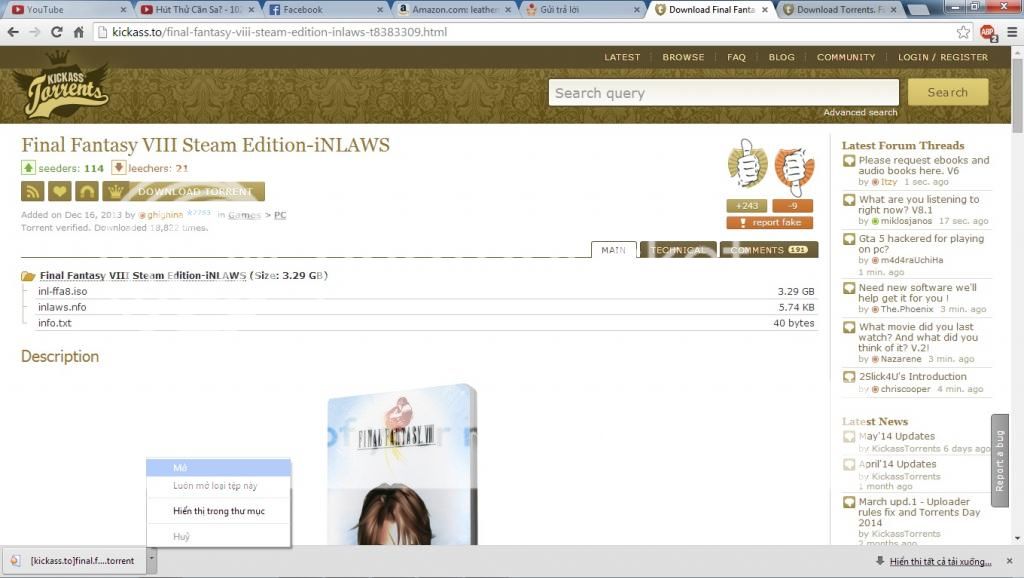The width and height of the screenshot is (1024, 578).
Task: Click the torrent file icon in downloads bar
Action: [16, 560]
